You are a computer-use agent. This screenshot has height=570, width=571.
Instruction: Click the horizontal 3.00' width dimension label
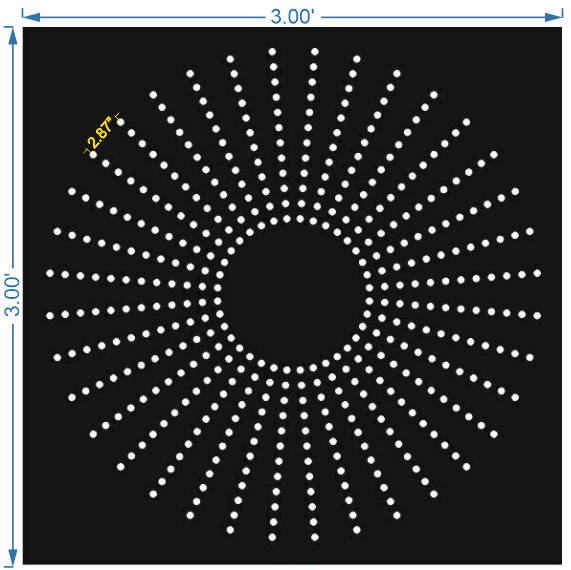pos(292,17)
